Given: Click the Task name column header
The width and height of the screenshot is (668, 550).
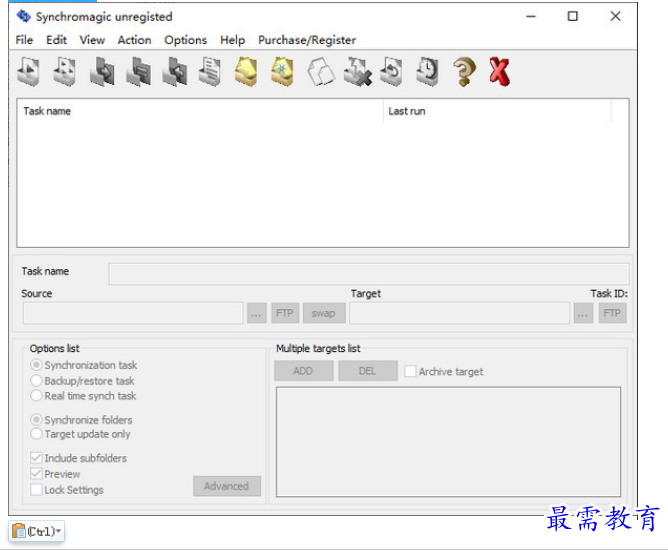Looking at the screenshot, I should (200, 111).
